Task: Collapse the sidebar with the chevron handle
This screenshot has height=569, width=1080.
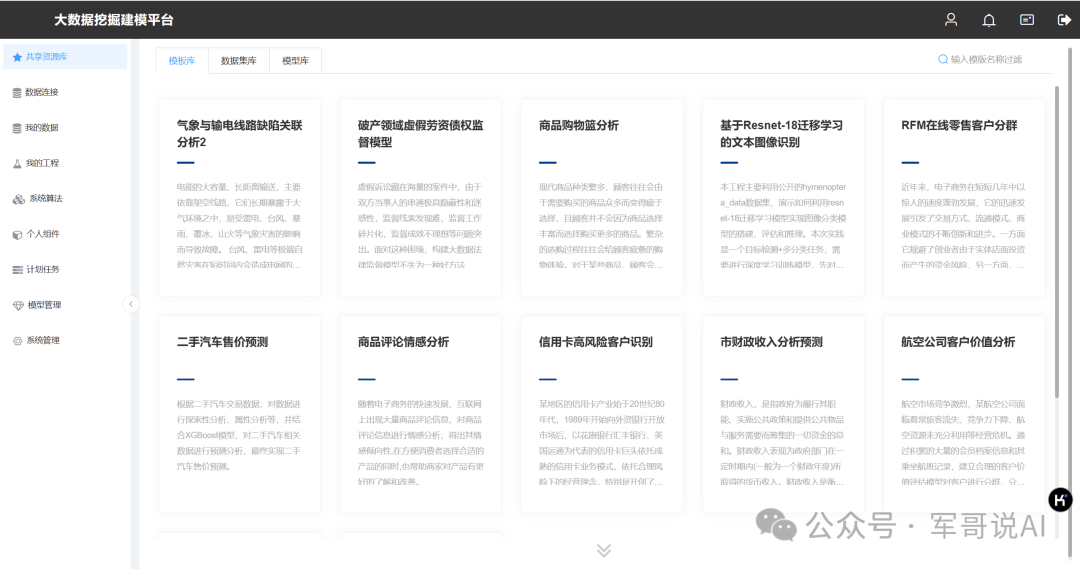Action: tap(130, 304)
